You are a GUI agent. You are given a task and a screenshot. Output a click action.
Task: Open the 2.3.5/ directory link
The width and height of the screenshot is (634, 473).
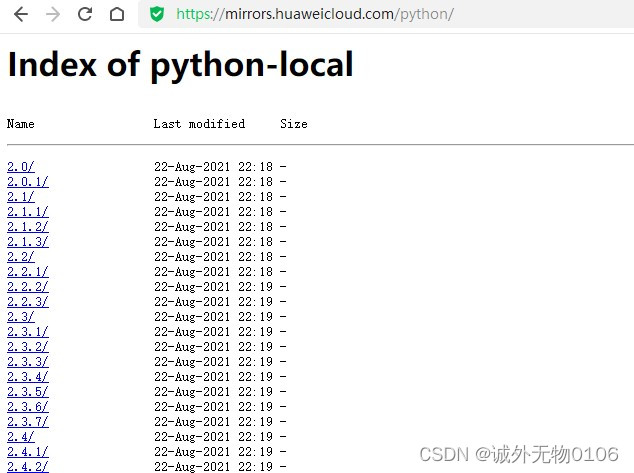27,391
